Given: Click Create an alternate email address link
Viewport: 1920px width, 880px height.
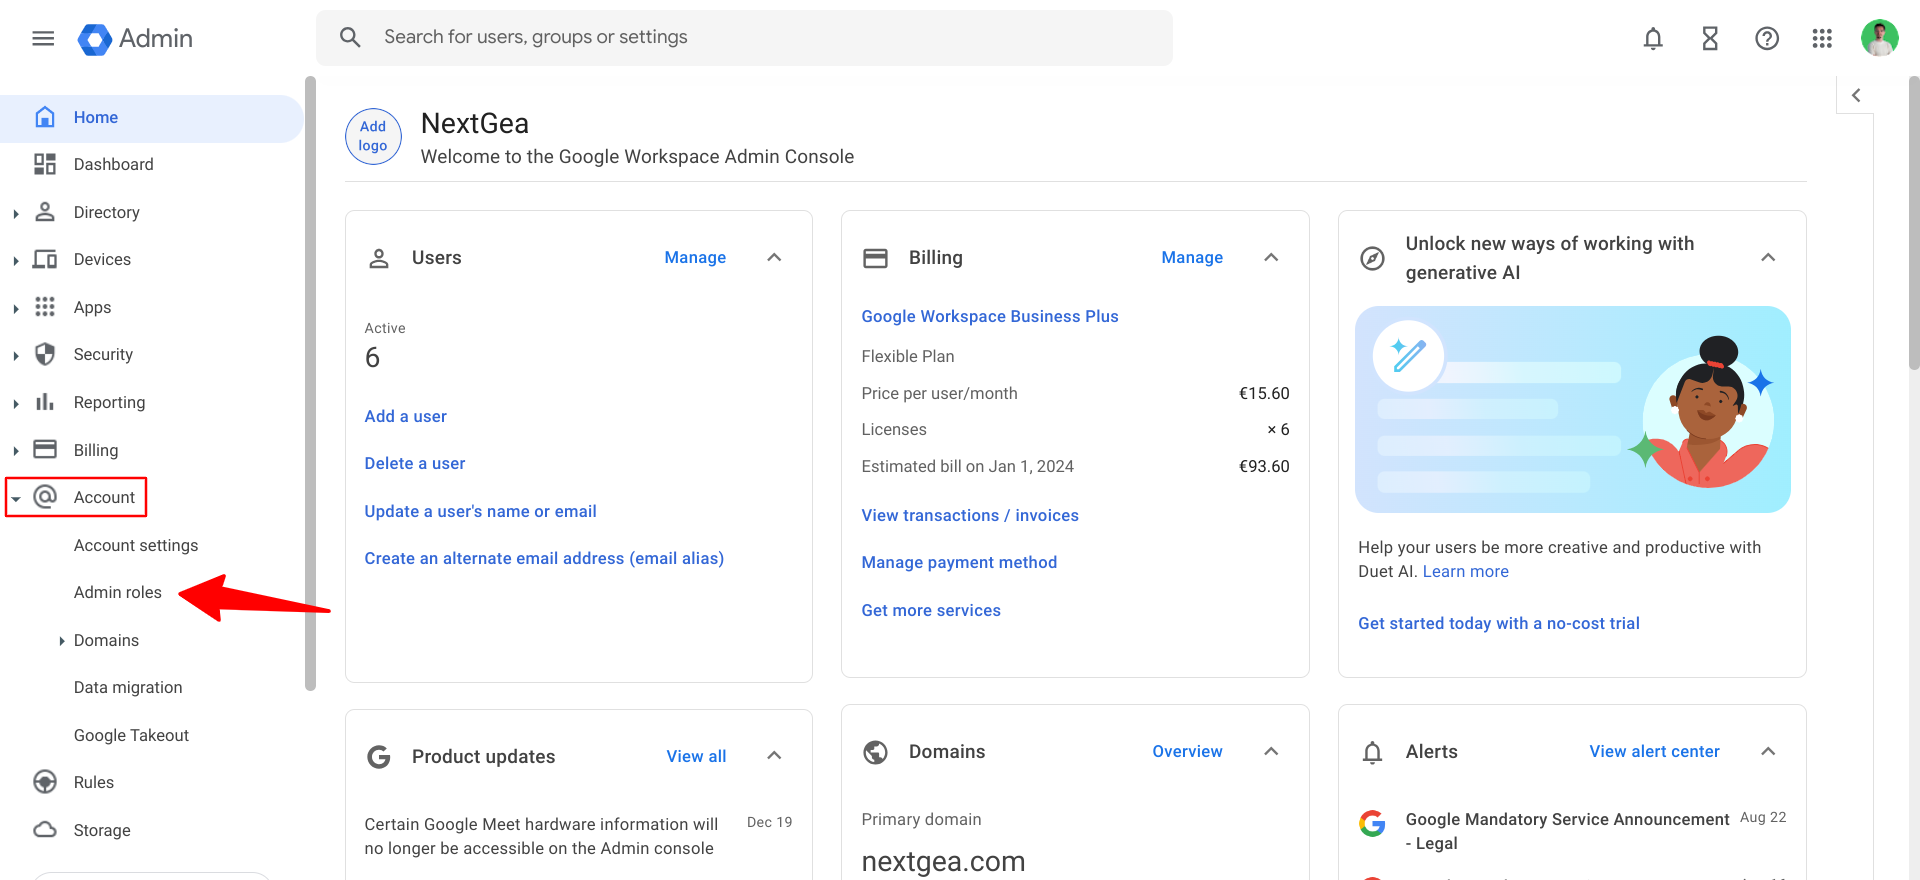Looking at the screenshot, I should pyautogui.click(x=544, y=558).
